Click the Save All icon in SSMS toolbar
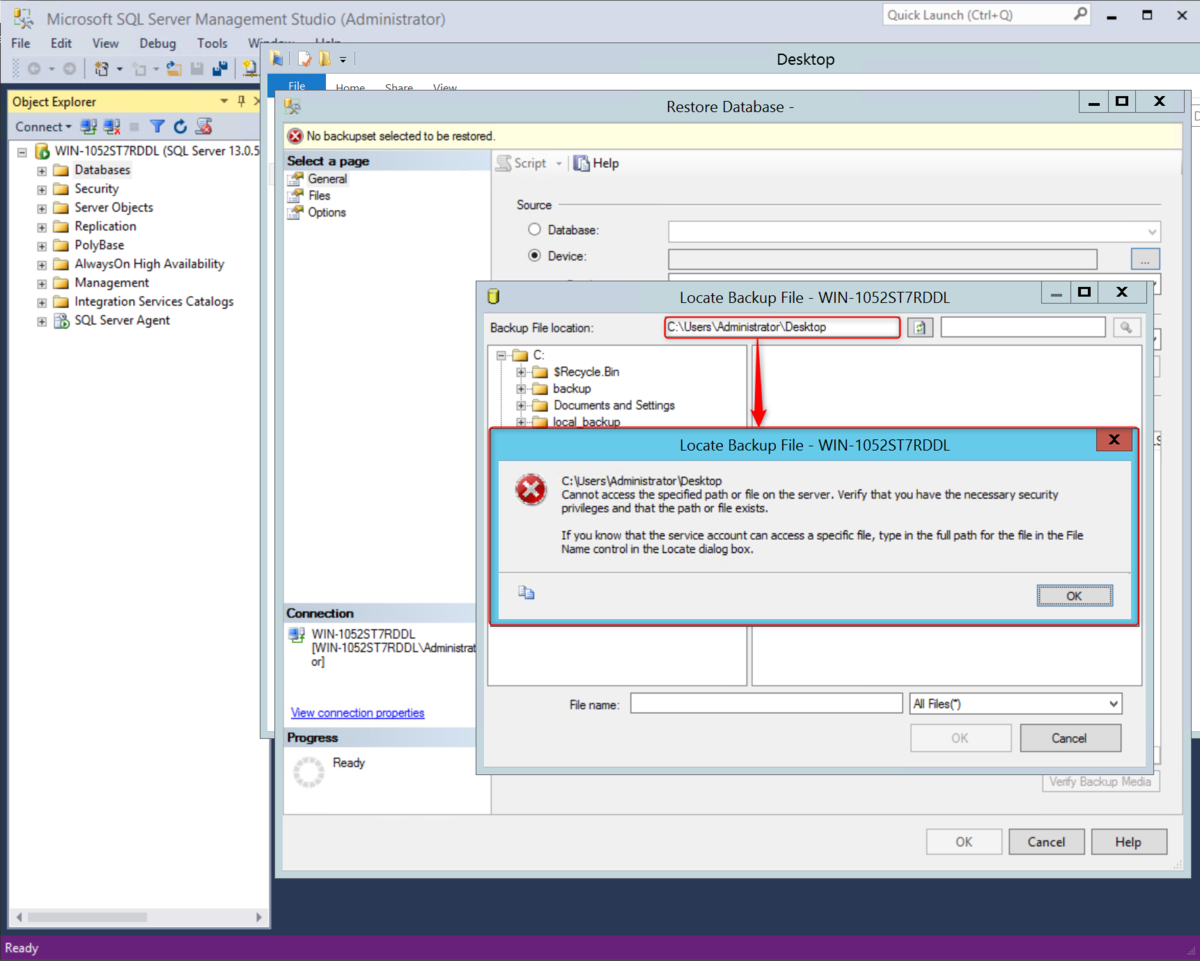 click(219, 69)
